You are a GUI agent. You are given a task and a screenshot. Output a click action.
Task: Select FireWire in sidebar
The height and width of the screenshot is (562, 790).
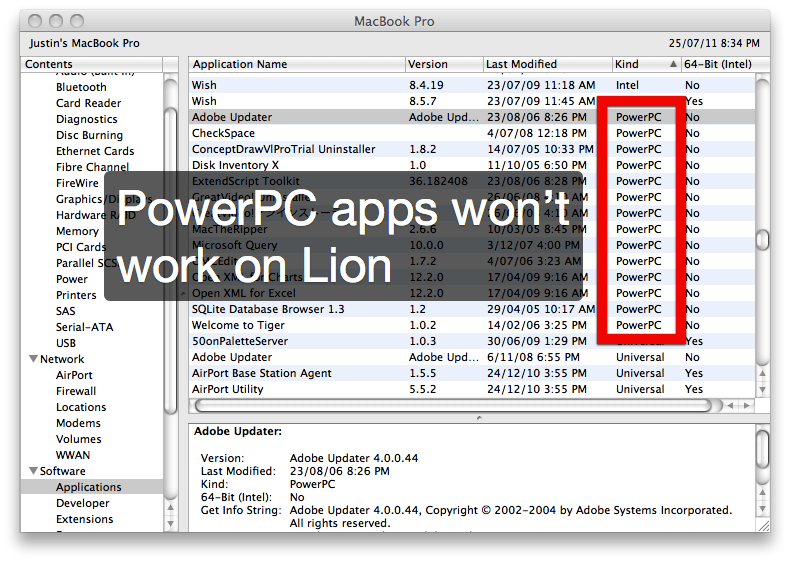tap(77, 183)
